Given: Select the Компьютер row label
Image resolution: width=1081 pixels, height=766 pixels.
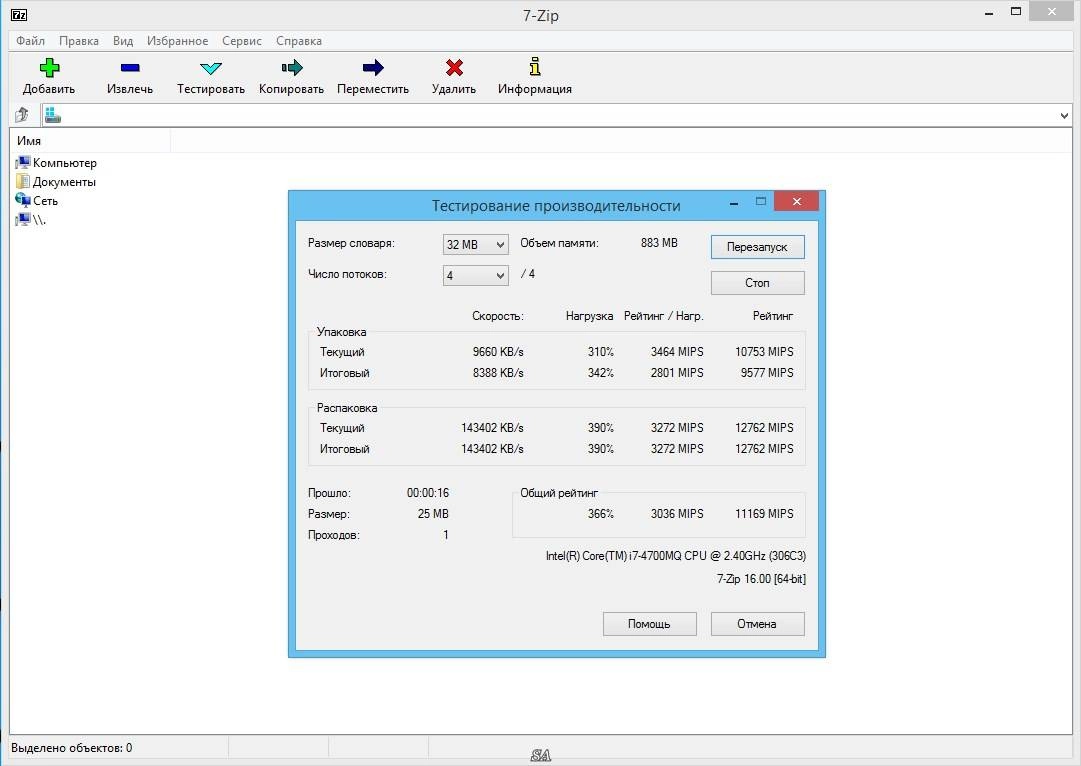Looking at the screenshot, I should pyautogui.click(x=65, y=163).
